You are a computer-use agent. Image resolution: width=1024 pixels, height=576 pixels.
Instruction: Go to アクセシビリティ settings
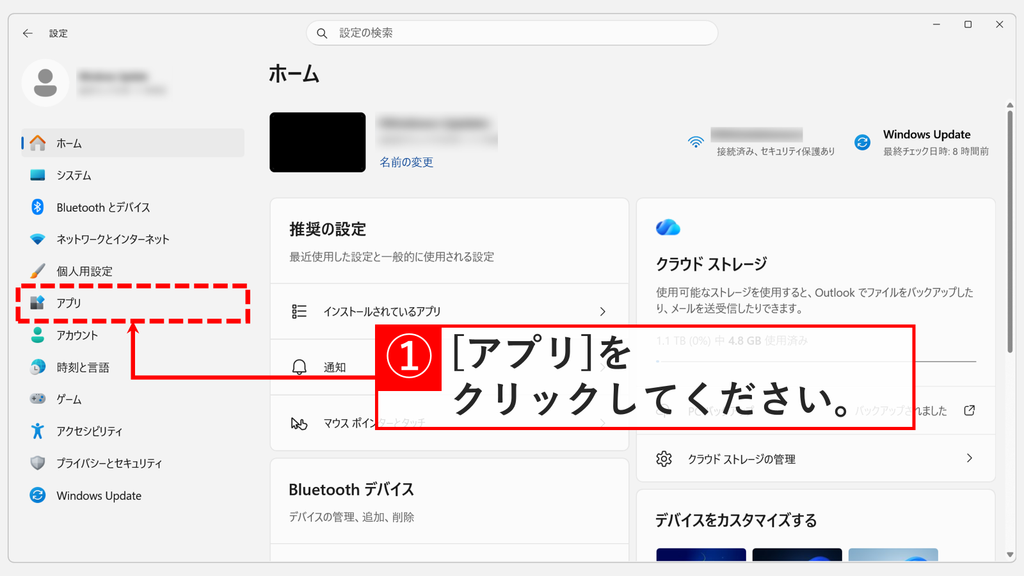[133, 431]
